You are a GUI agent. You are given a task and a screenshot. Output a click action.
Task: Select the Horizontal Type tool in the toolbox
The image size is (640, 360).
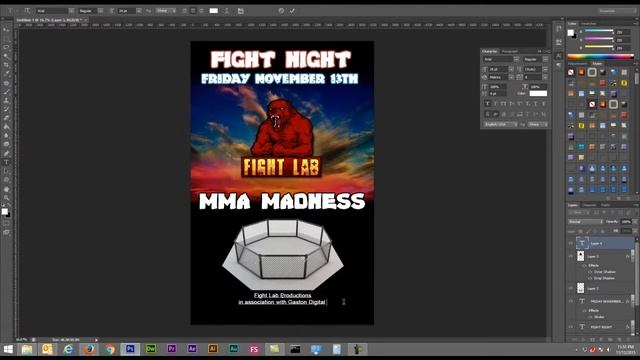click(x=6, y=162)
